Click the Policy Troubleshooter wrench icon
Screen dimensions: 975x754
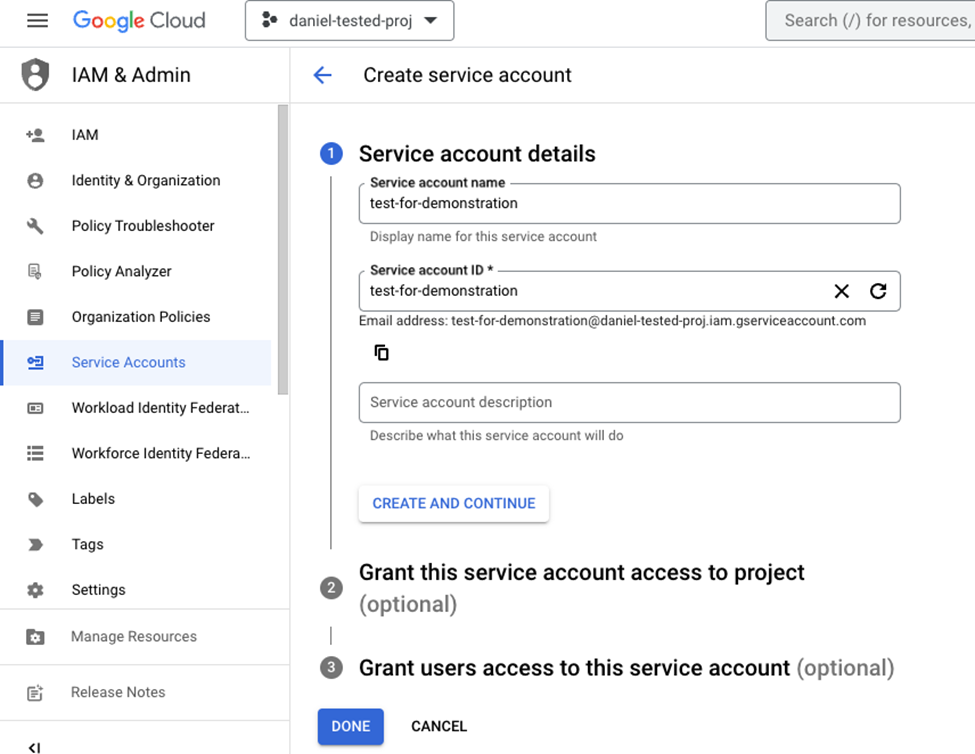[x=35, y=226]
